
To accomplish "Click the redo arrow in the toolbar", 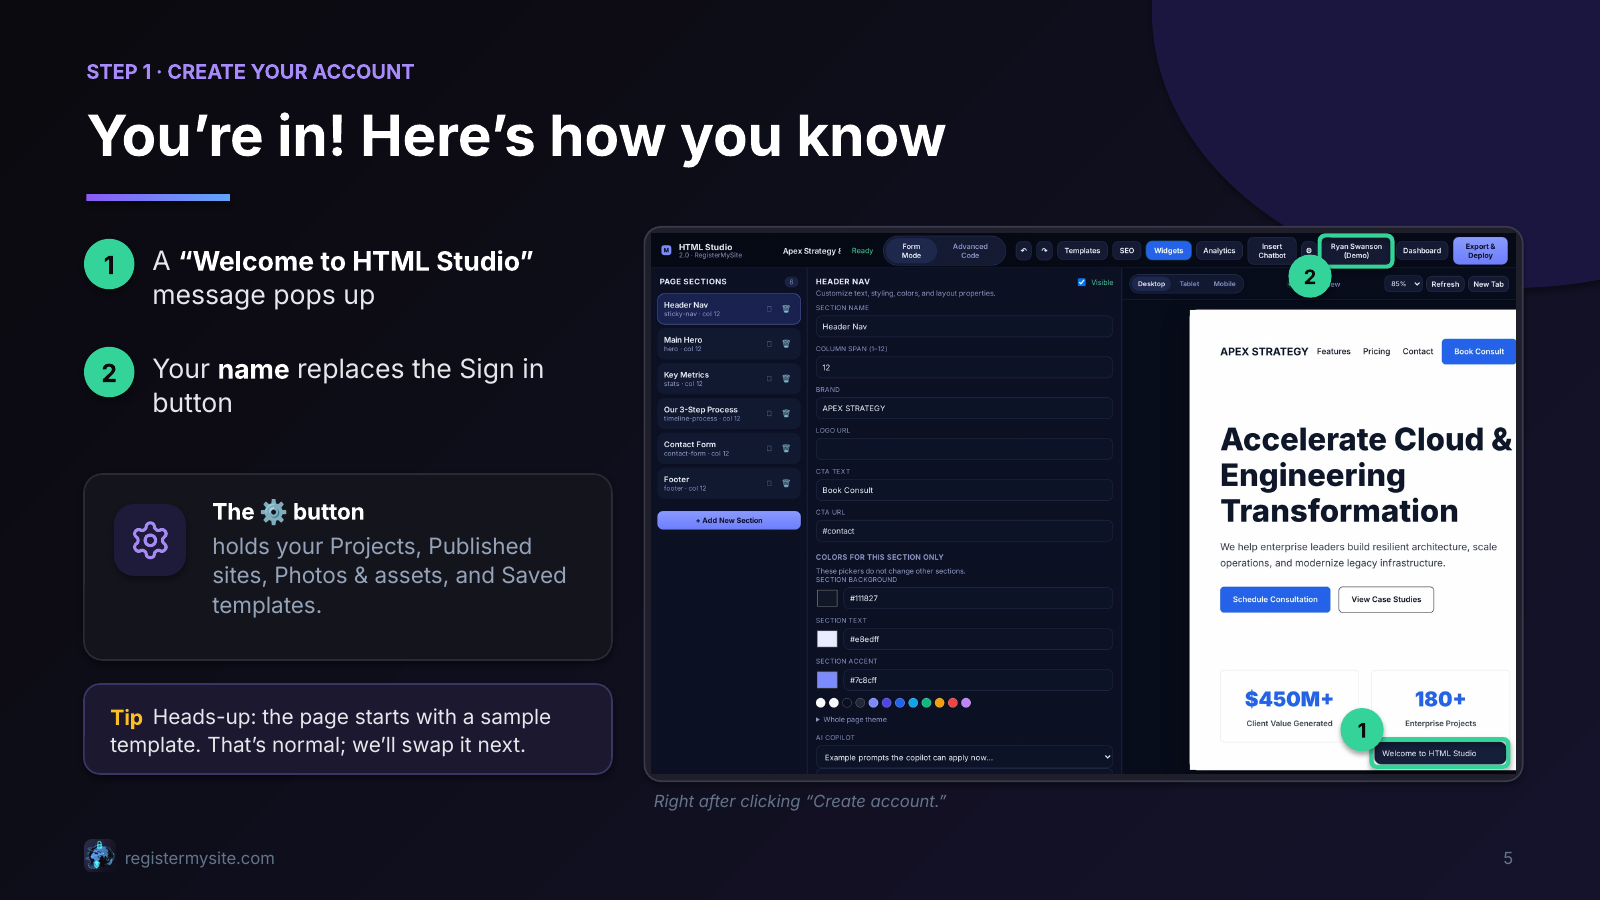I will pyautogui.click(x=1044, y=251).
